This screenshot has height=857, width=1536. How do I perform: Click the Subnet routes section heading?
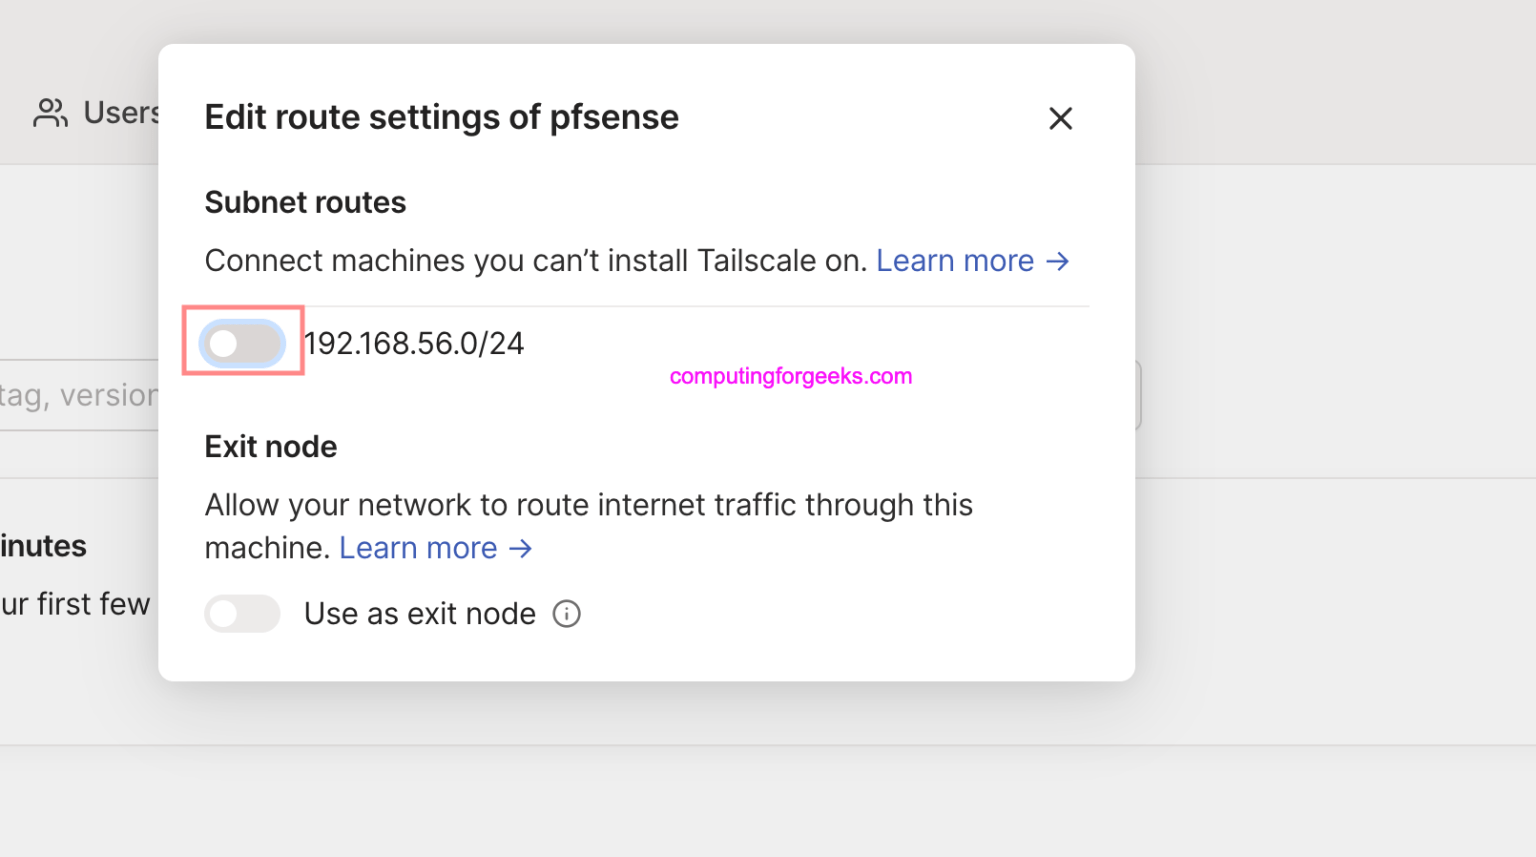click(305, 202)
